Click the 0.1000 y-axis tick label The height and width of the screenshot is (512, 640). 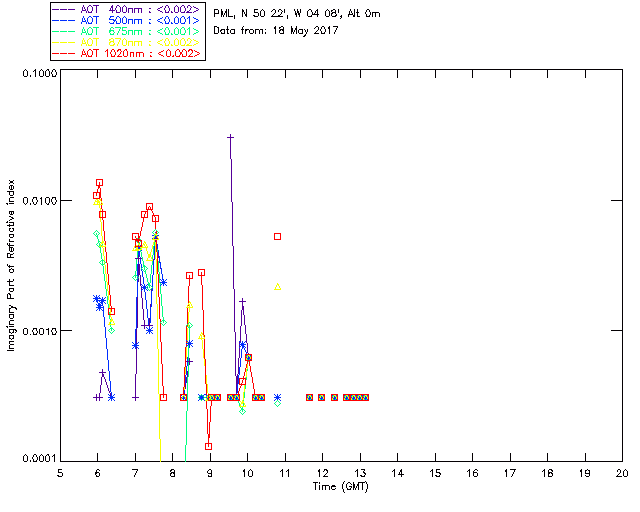coord(37,75)
